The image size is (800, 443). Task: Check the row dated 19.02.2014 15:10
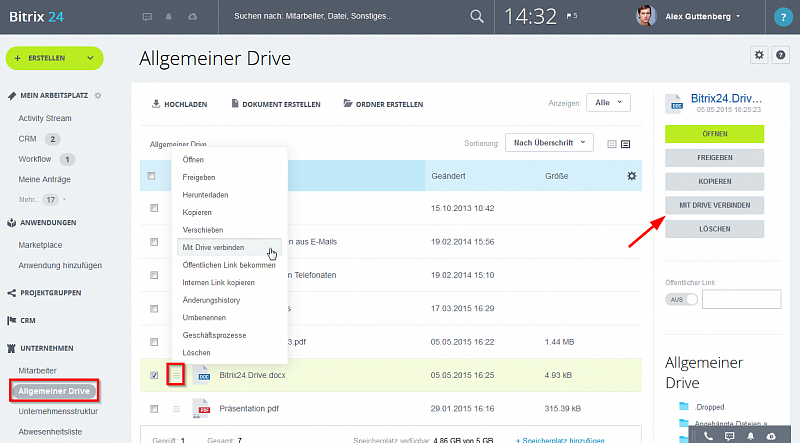click(x=154, y=275)
